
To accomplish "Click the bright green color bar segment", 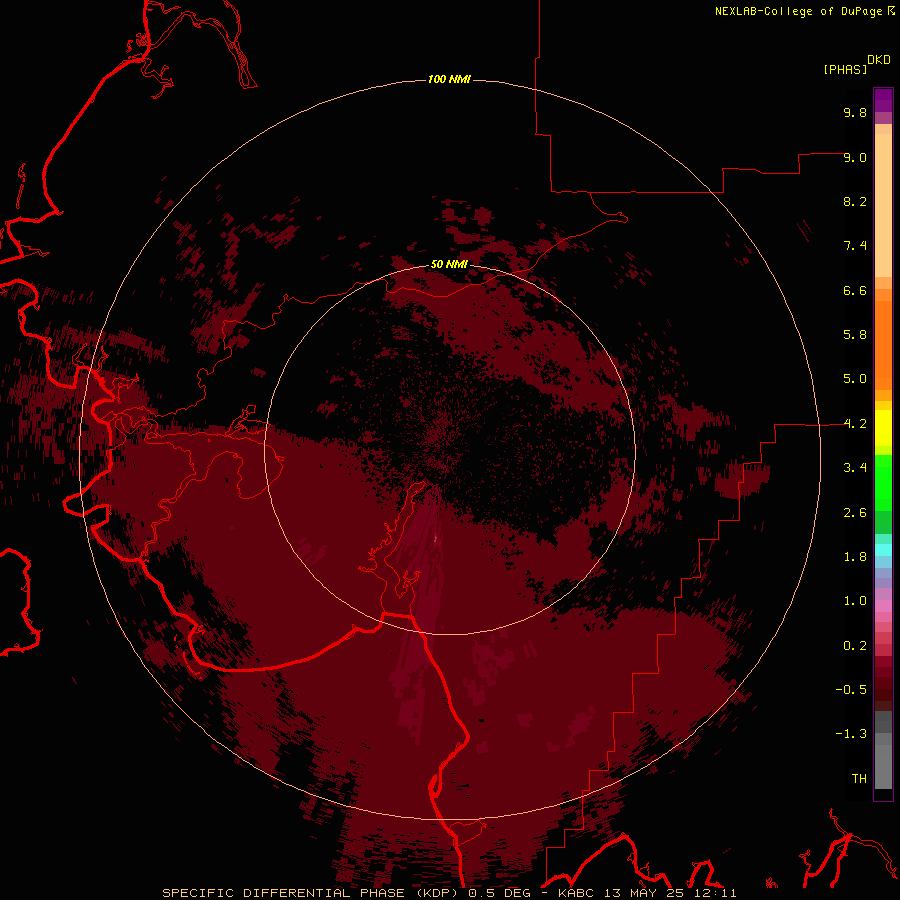I will [x=883, y=482].
